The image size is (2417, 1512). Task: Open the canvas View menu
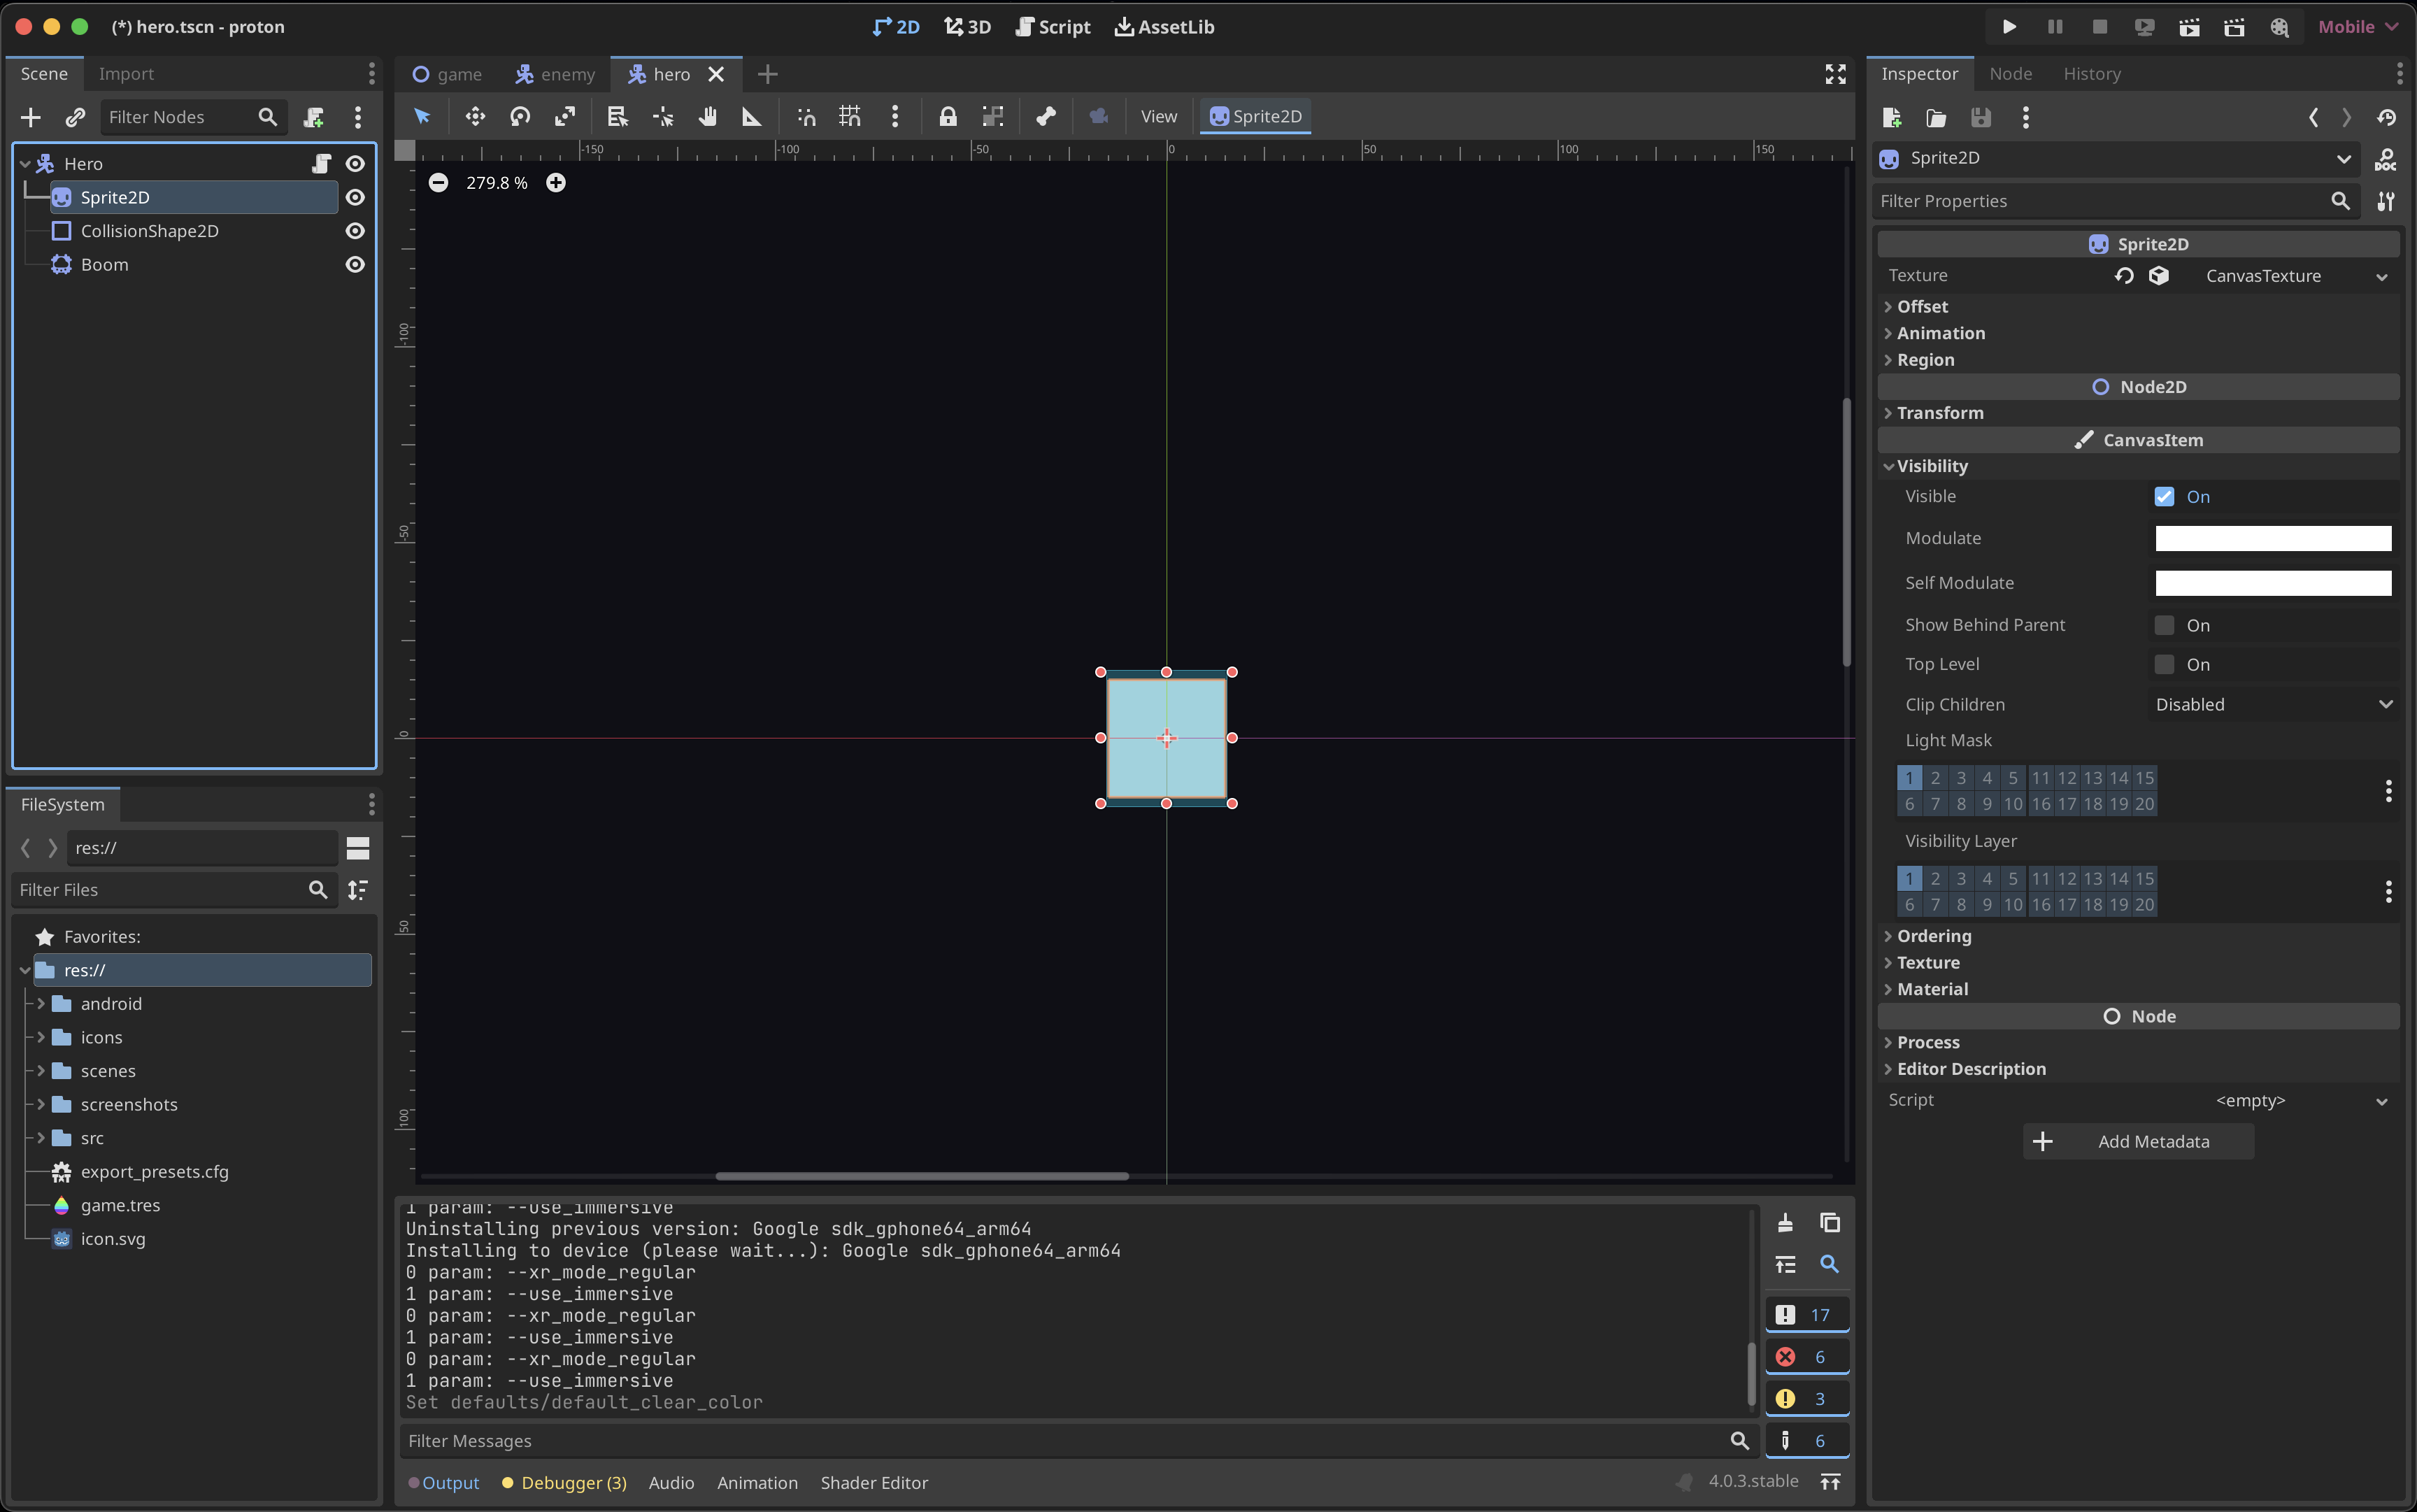coord(1159,117)
